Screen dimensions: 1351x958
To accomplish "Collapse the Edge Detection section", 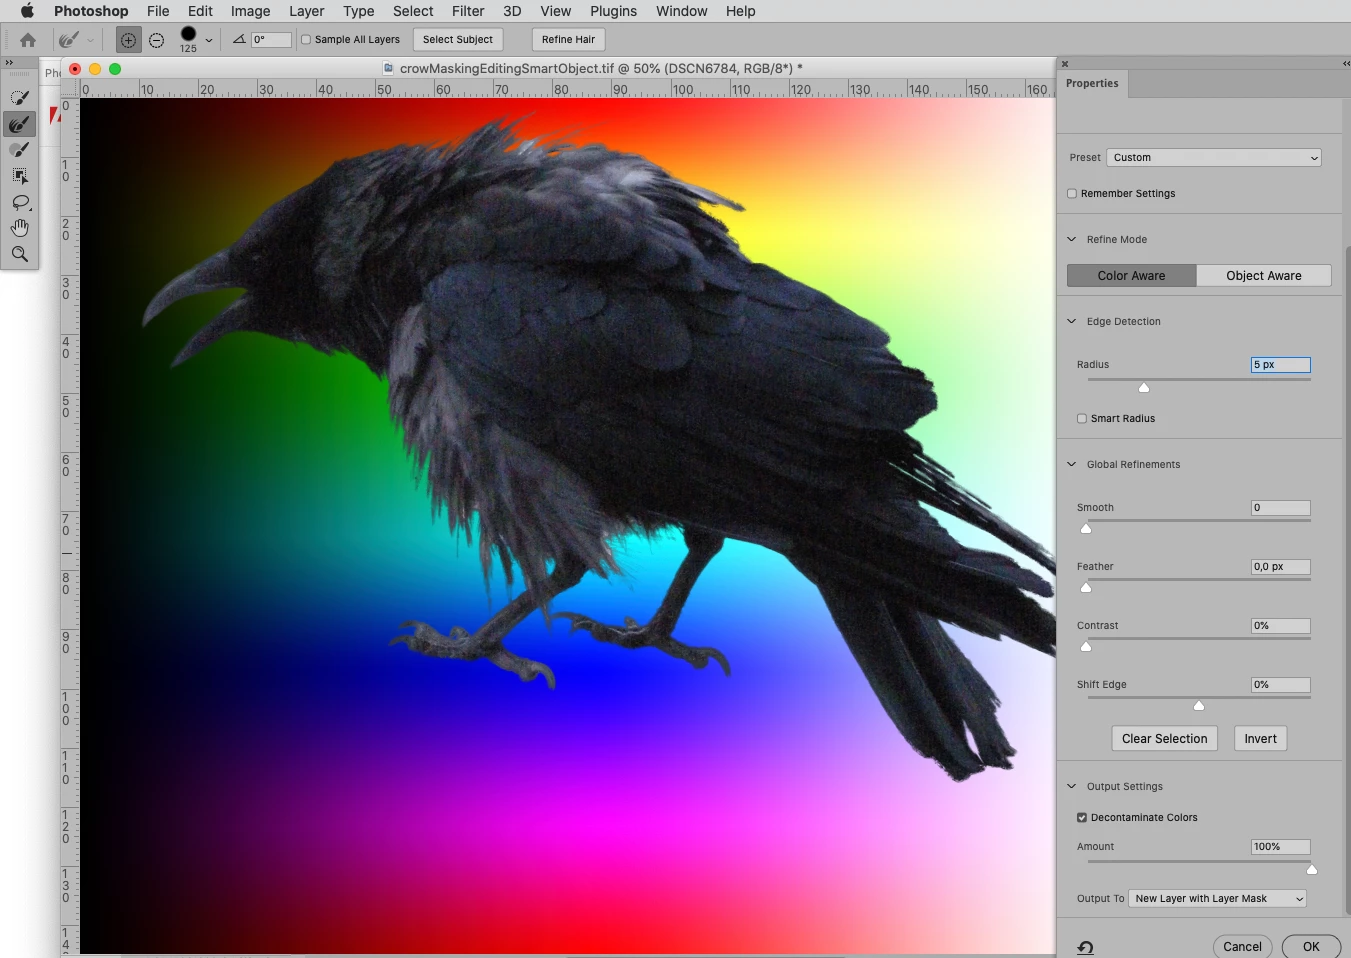I will (x=1072, y=321).
